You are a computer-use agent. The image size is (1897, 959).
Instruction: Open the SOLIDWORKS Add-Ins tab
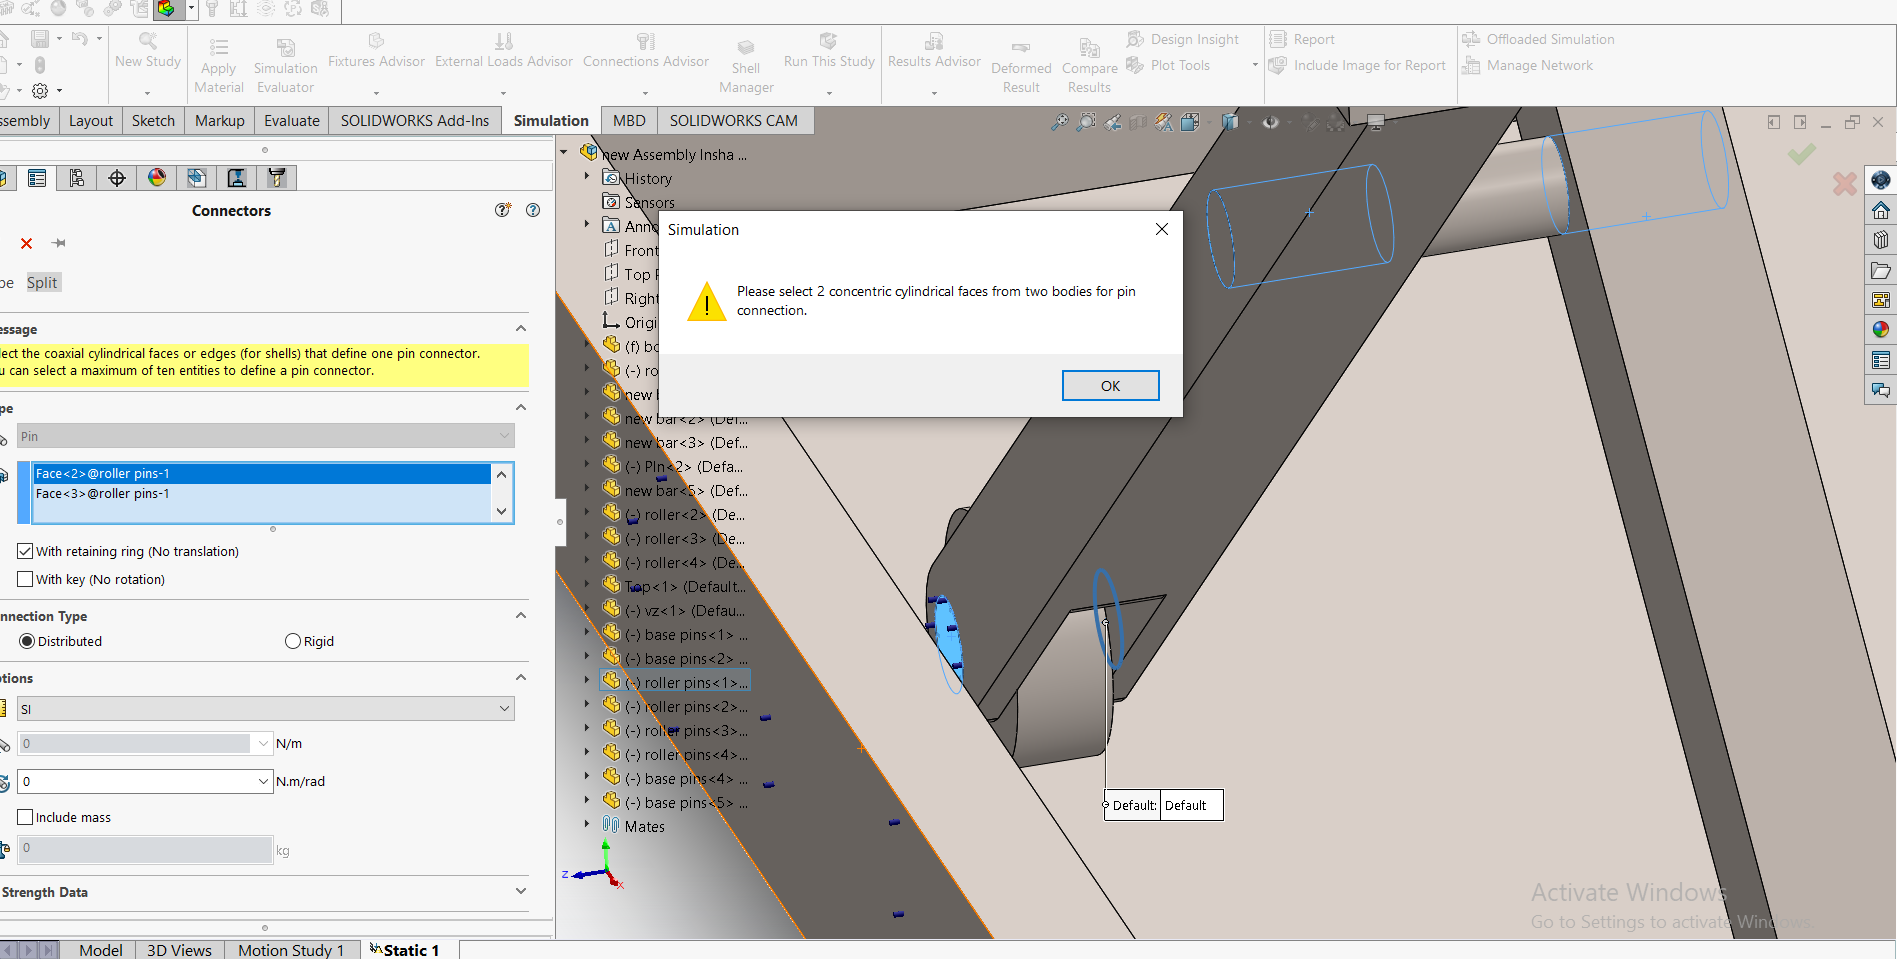415,120
